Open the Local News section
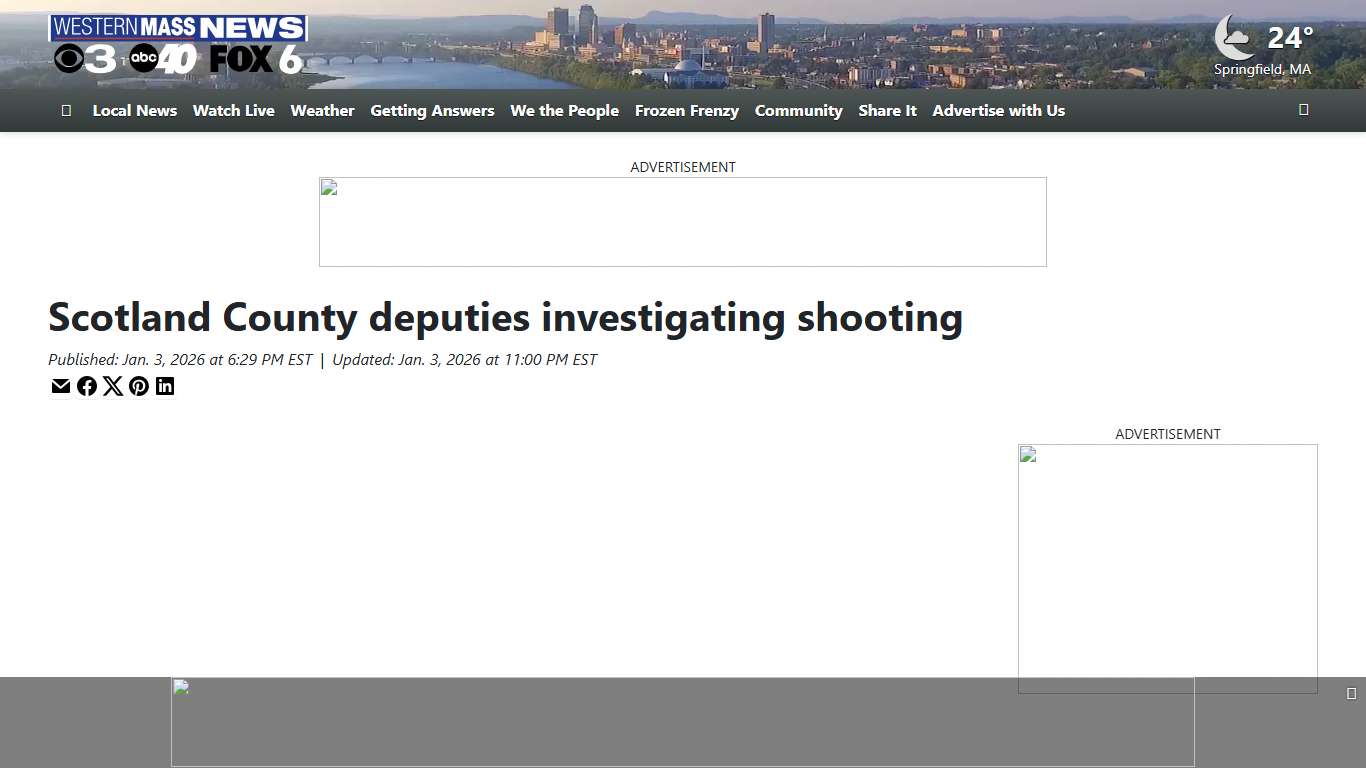Screen dimensions: 1366x768 tap(135, 110)
